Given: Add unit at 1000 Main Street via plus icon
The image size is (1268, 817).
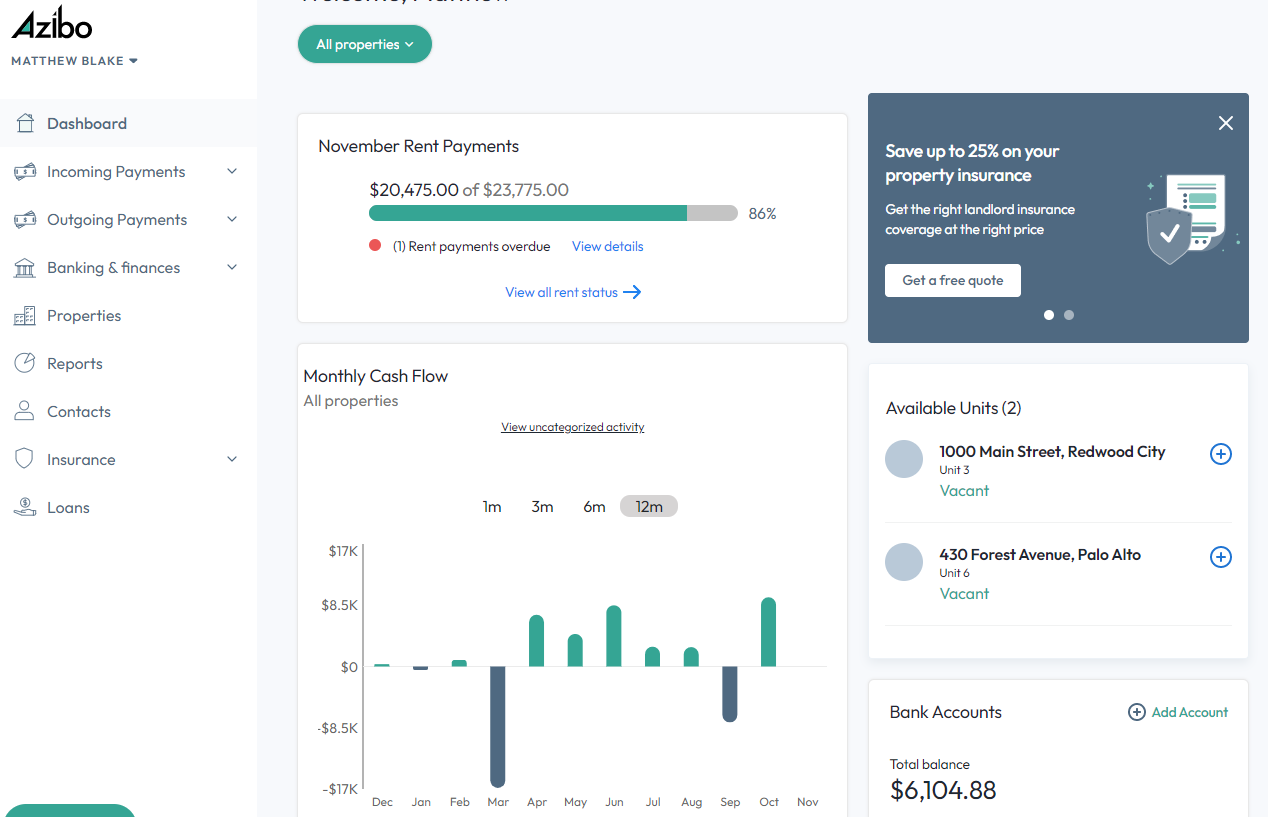Looking at the screenshot, I should click(1221, 454).
